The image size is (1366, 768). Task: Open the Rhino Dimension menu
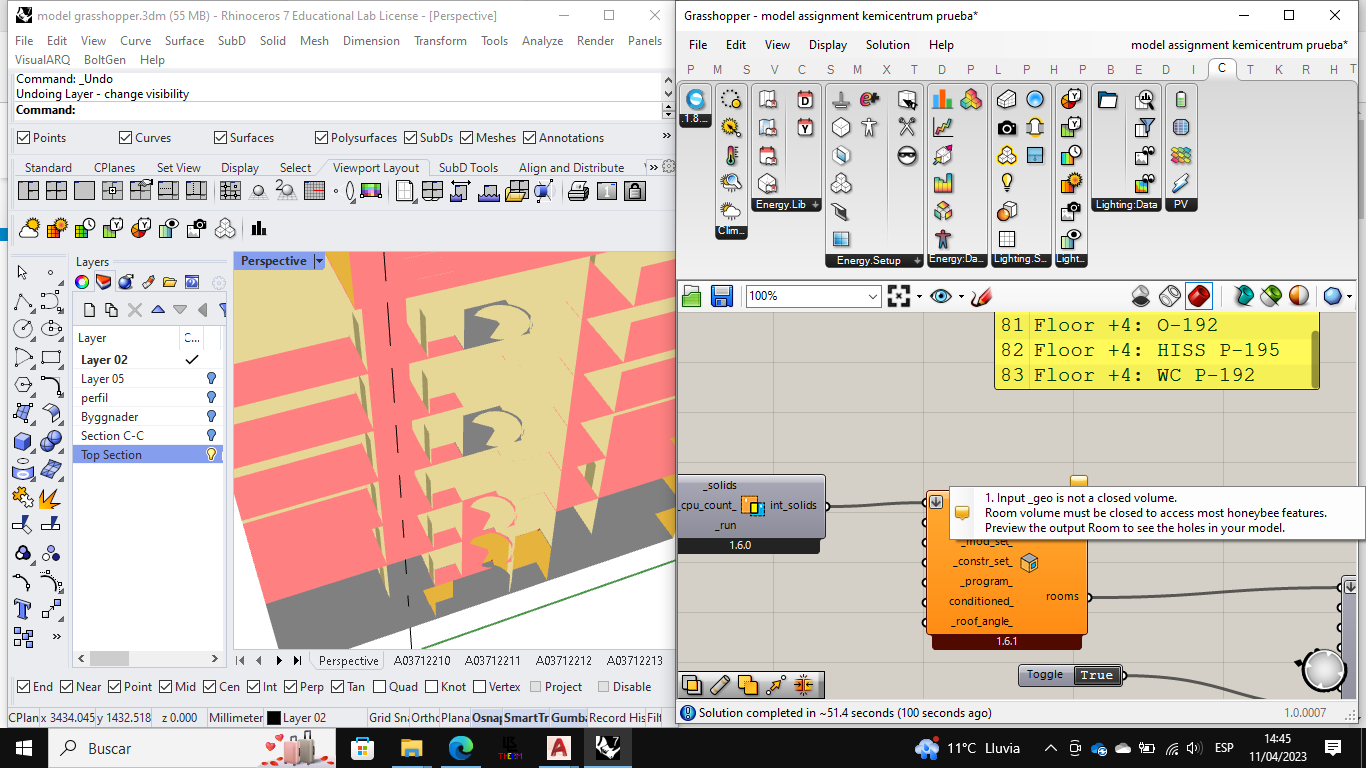point(371,41)
